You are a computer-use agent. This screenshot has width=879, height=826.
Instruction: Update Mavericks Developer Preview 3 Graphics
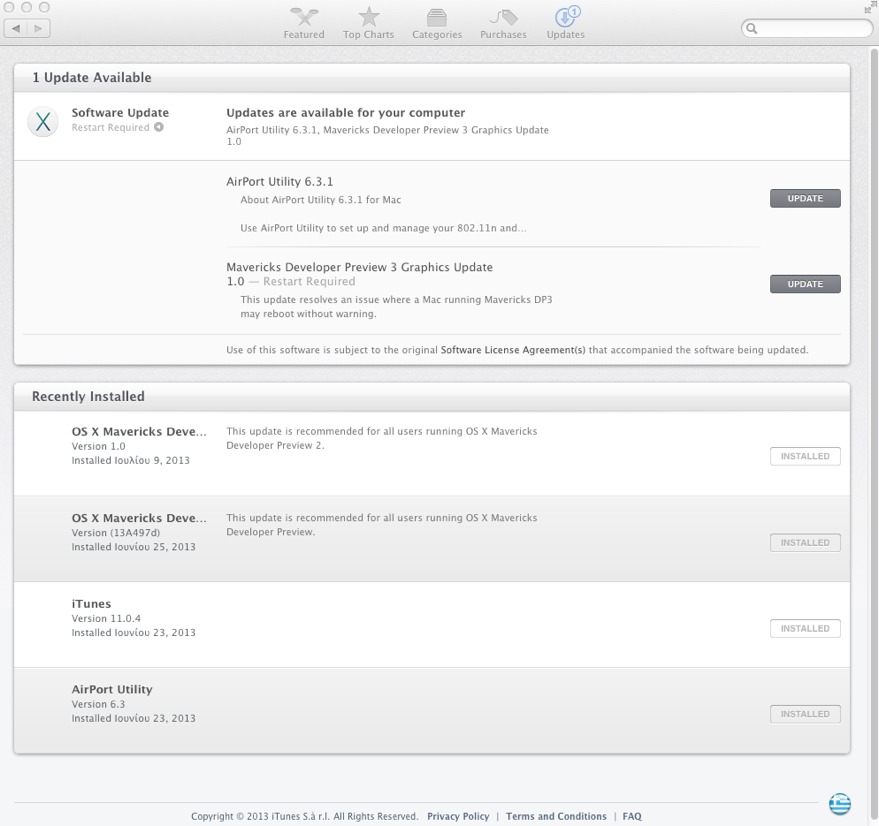(805, 284)
